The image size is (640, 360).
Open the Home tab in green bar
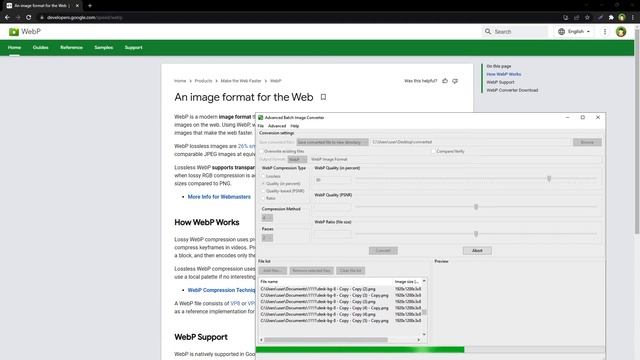coord(14,47)
